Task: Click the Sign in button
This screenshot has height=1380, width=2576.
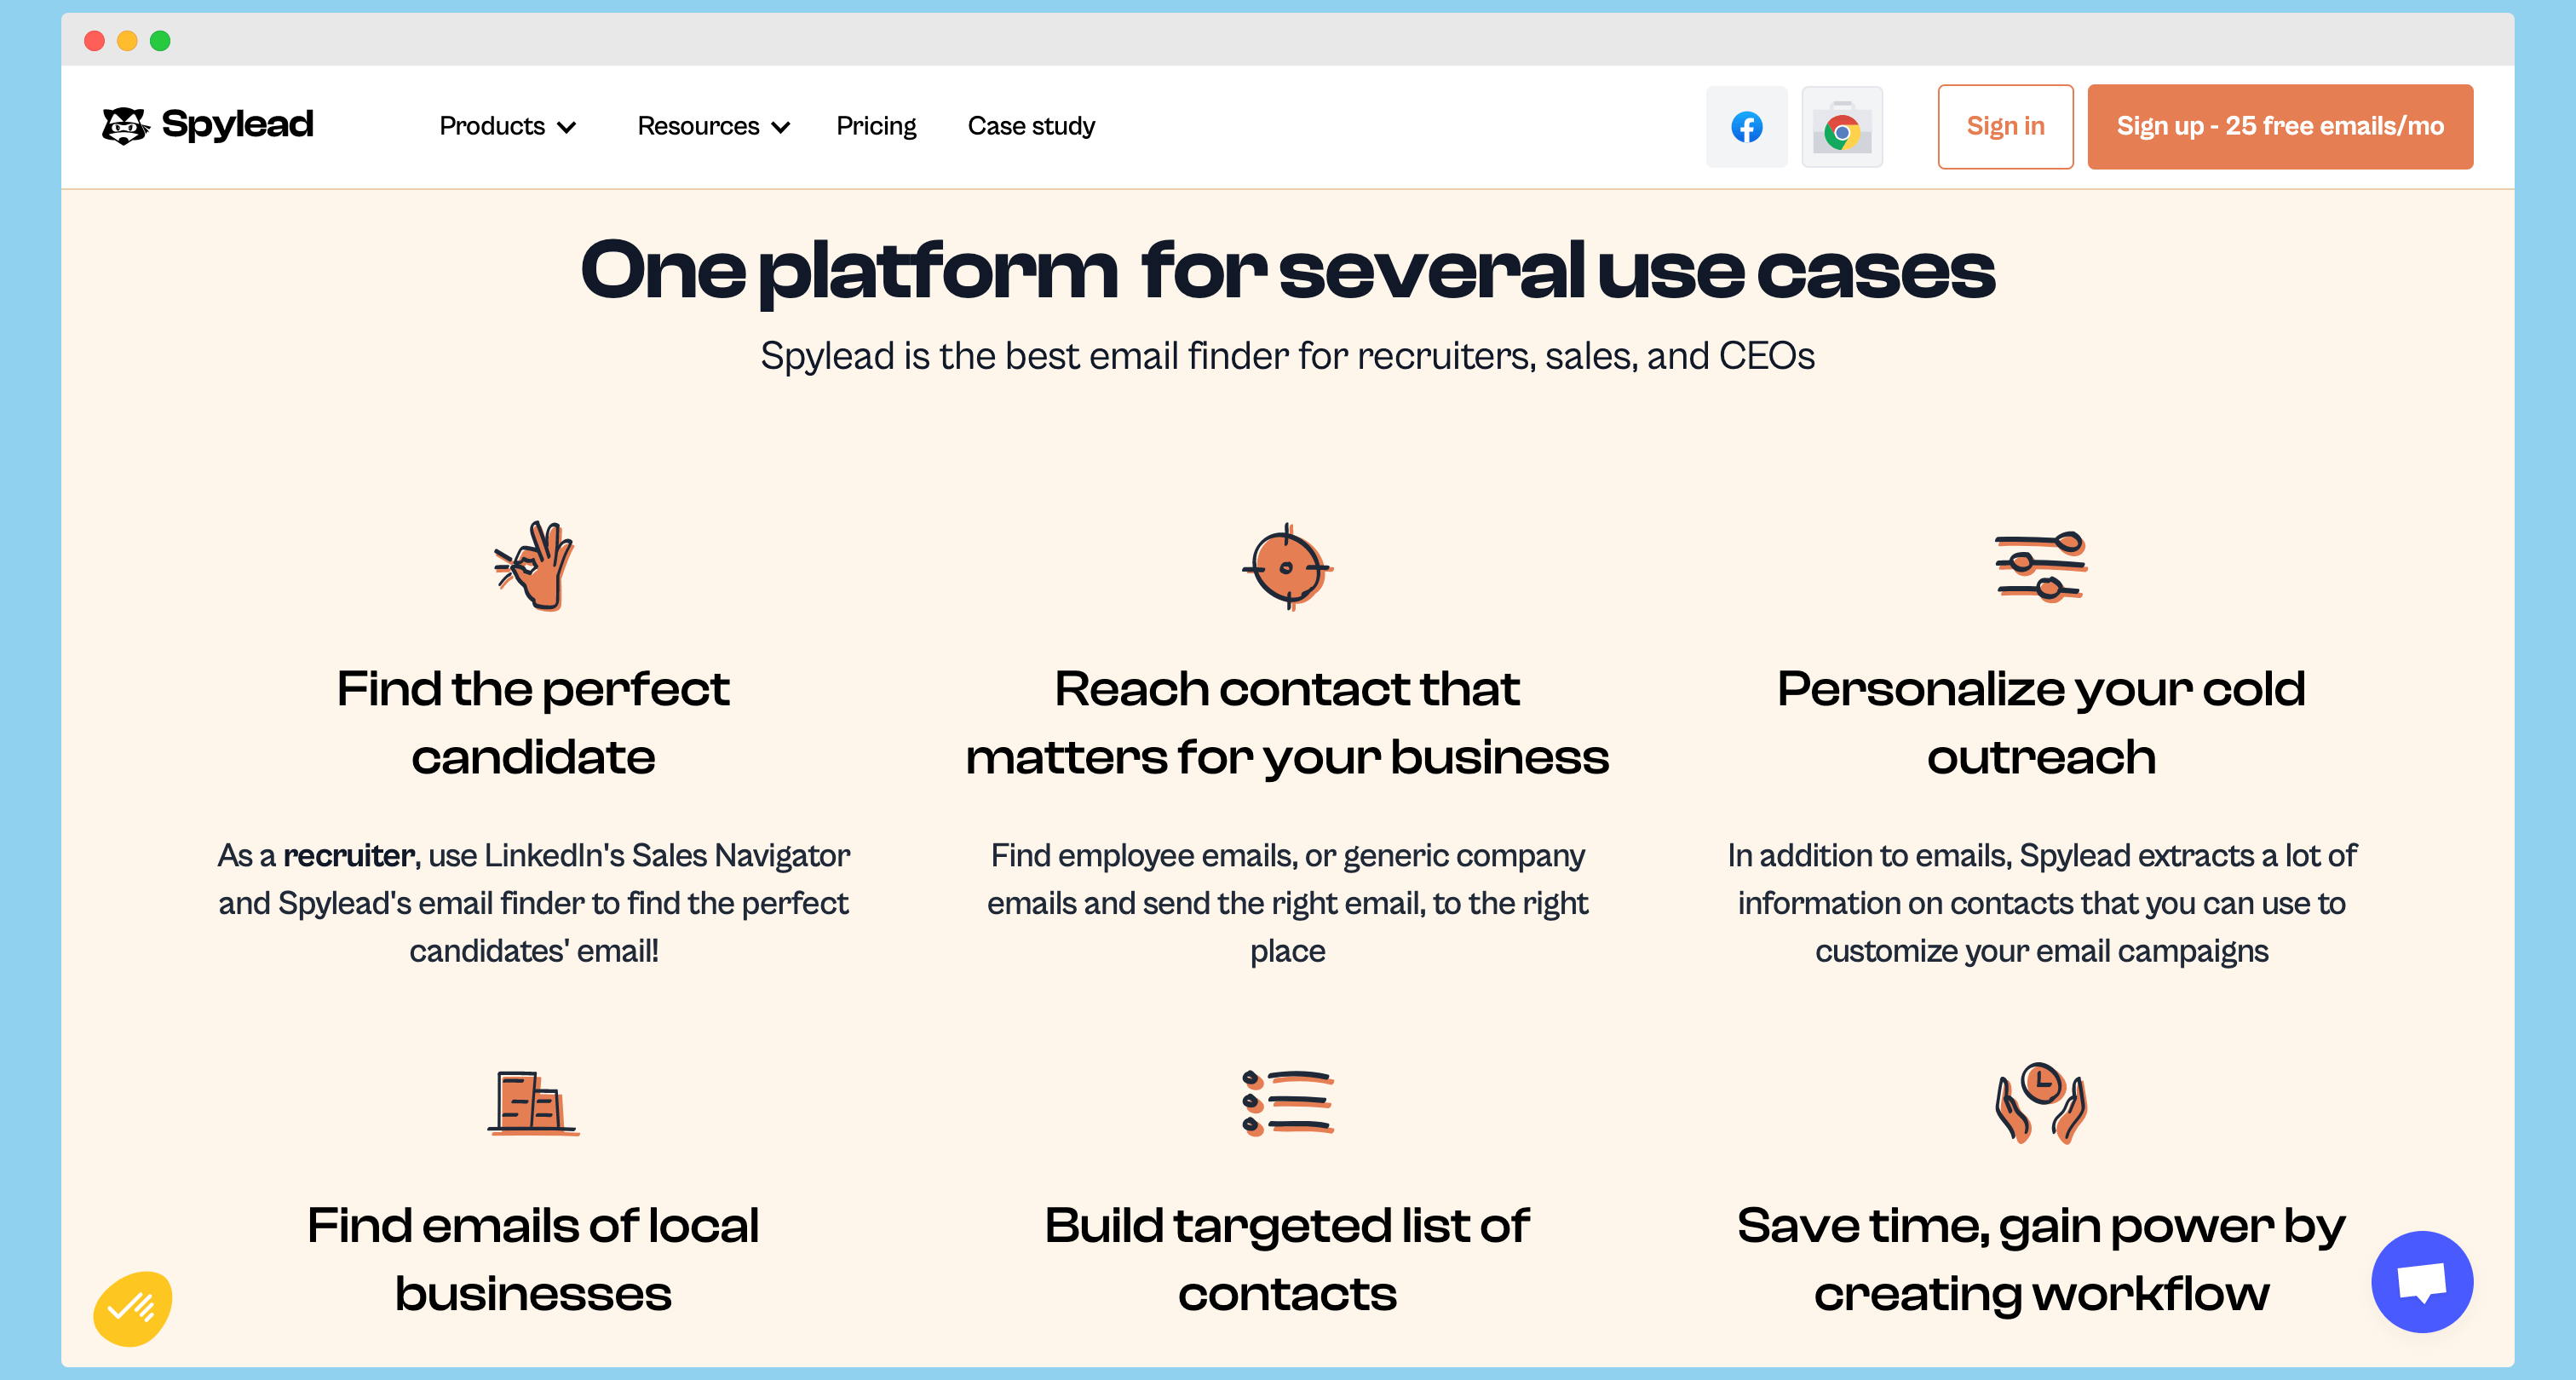Action: (x=2004, y=124)
